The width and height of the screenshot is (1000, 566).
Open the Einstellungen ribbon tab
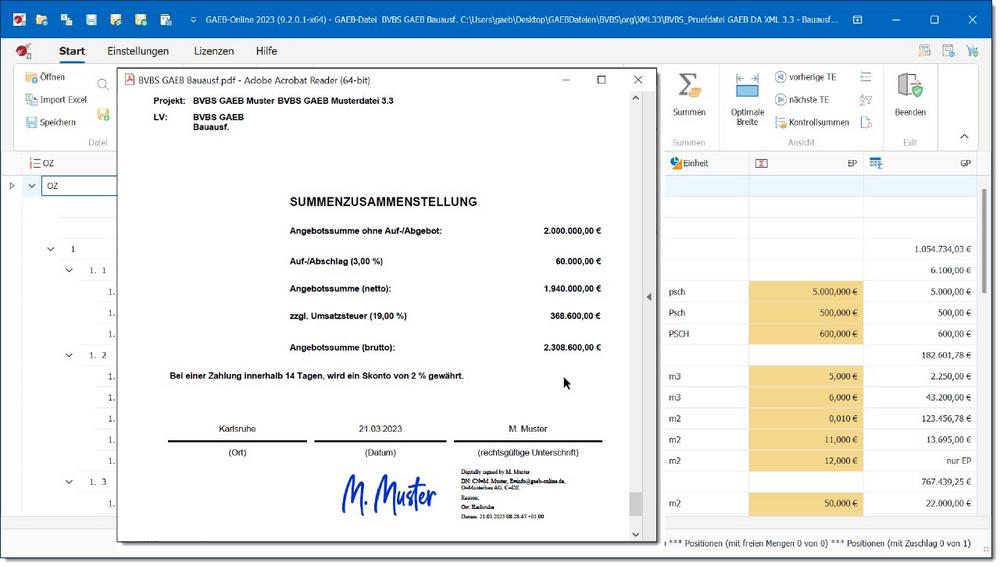[x=138, y=51]
